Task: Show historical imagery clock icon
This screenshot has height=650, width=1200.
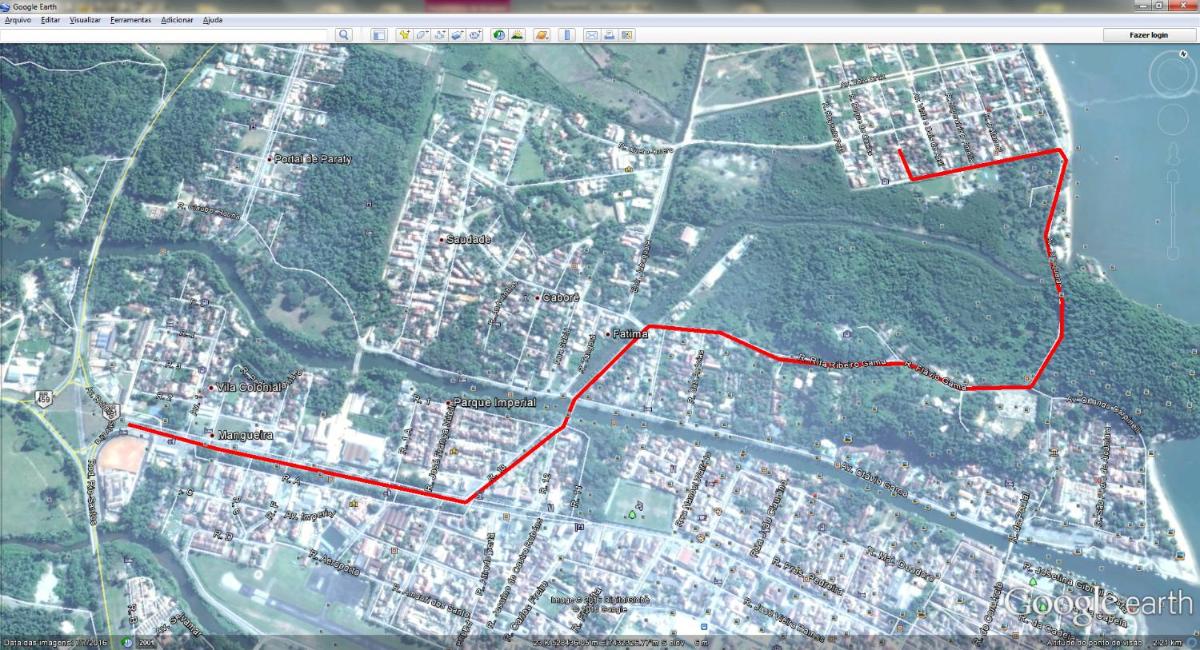Action: [x=499, y=35]
